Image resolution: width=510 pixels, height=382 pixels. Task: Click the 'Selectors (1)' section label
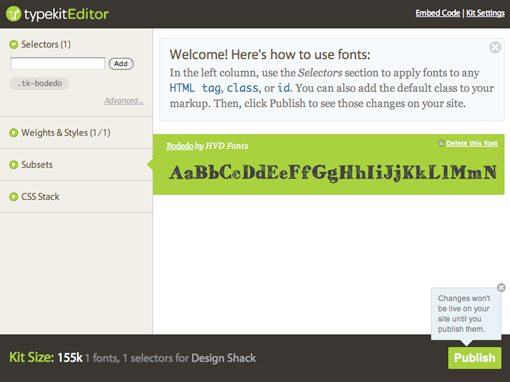[x=46, y=44]
